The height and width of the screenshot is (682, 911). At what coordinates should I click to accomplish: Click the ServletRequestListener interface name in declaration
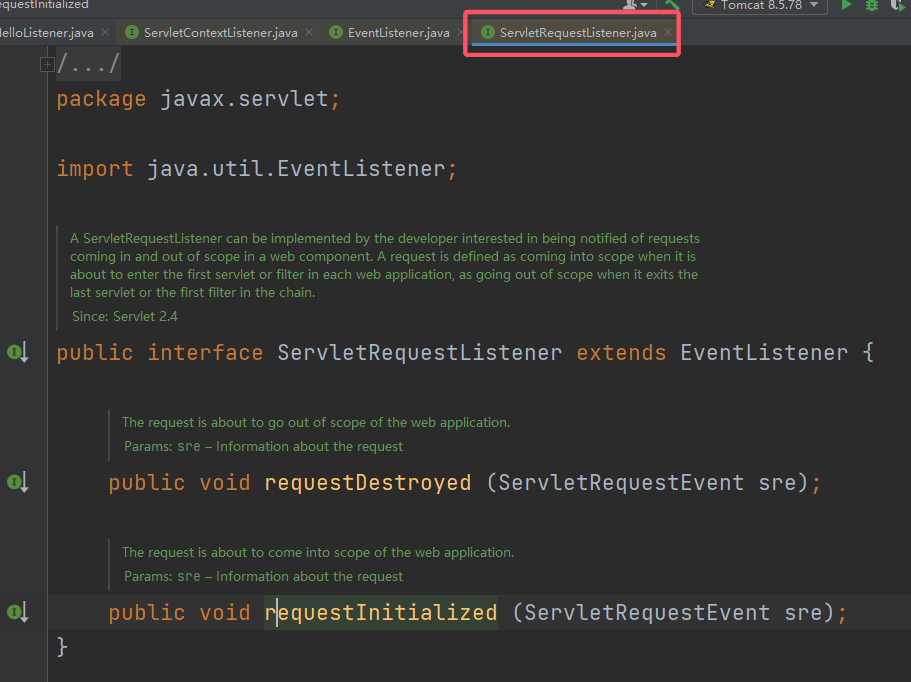click(x=419, y=353)
